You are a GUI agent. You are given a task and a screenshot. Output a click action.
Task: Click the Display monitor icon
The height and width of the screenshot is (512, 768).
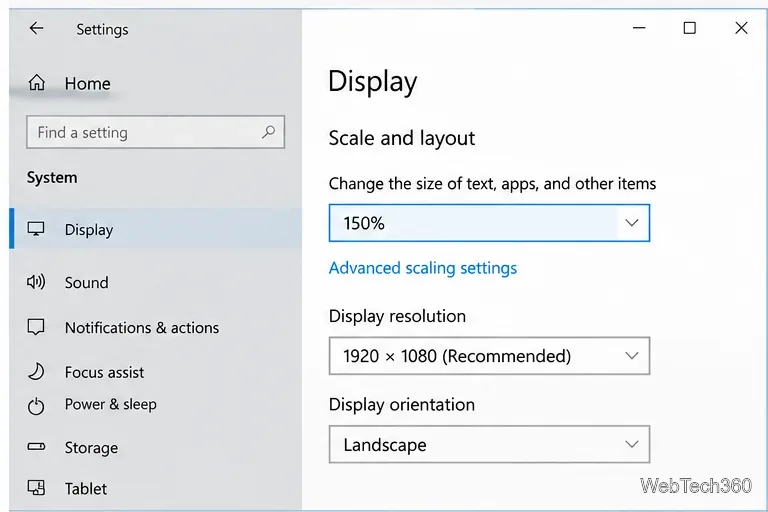tap(36, 229)
